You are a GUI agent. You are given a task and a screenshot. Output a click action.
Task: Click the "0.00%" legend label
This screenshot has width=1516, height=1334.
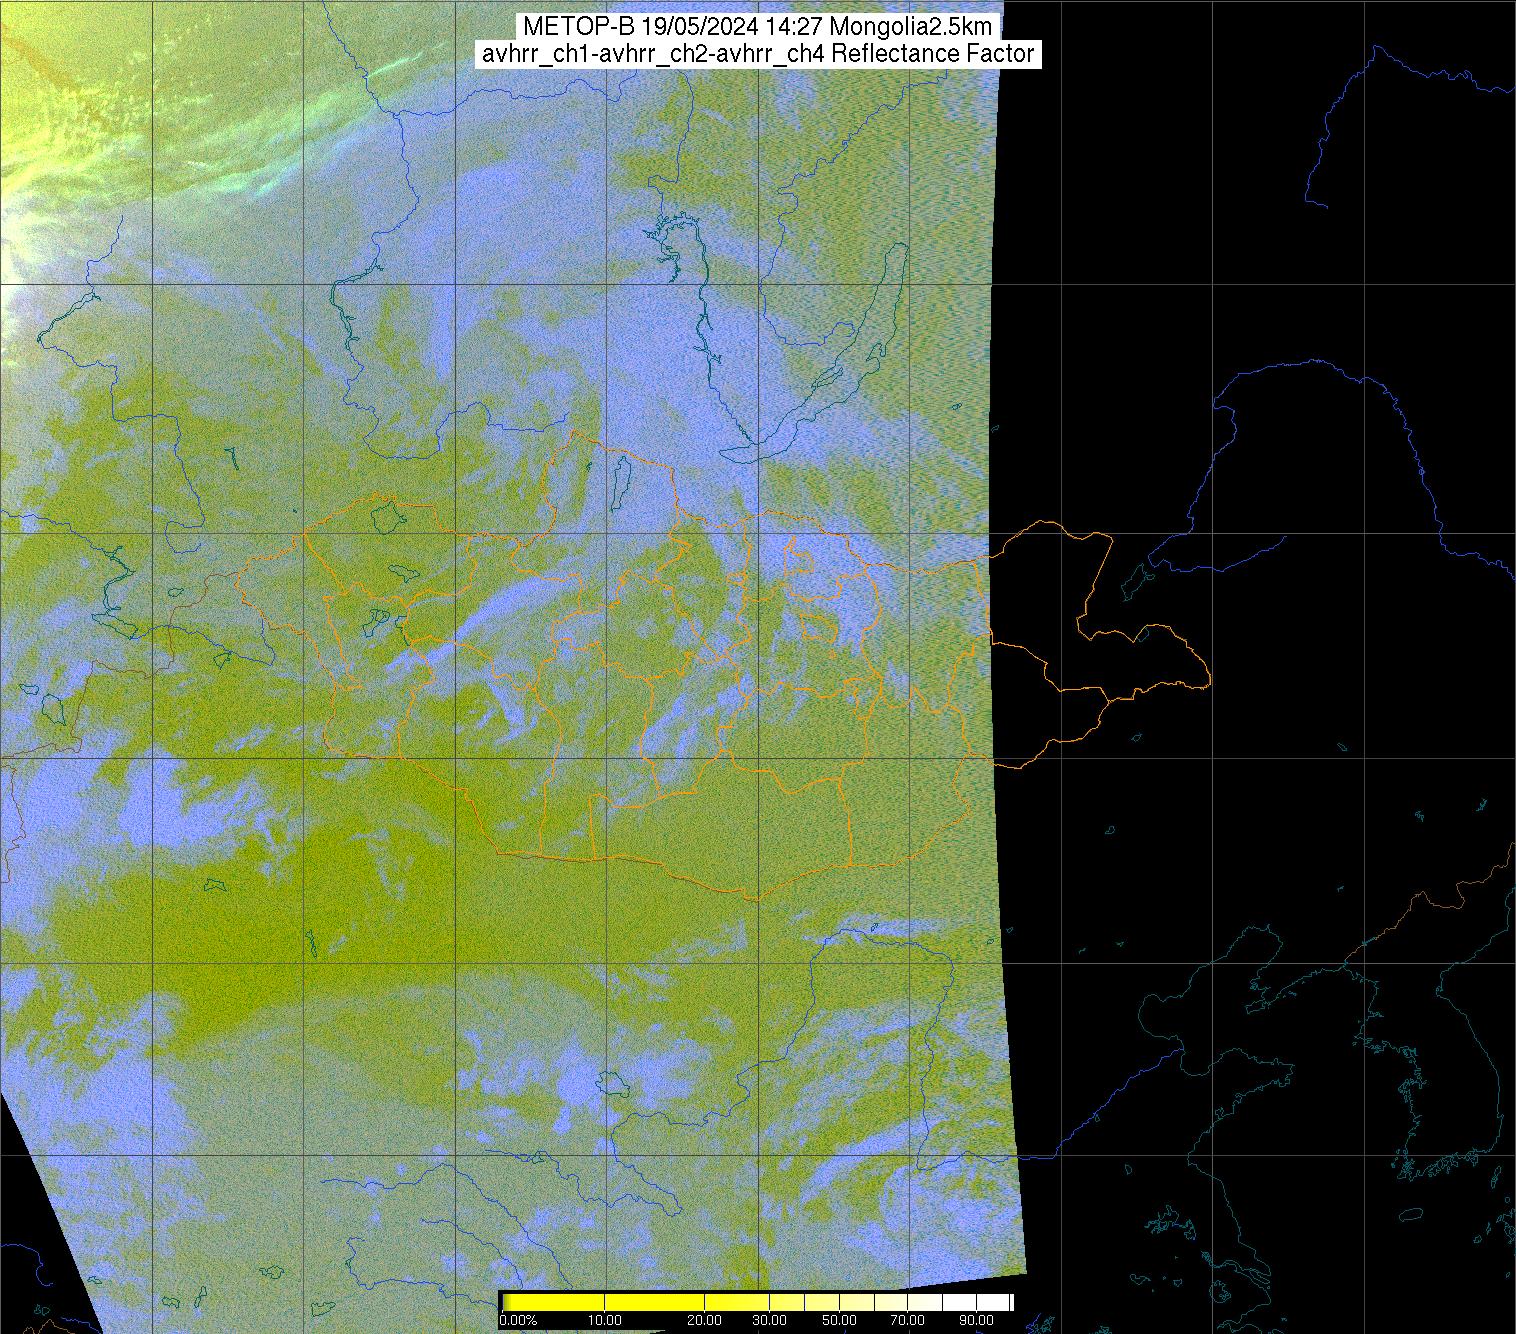[x=518, y=1320]
